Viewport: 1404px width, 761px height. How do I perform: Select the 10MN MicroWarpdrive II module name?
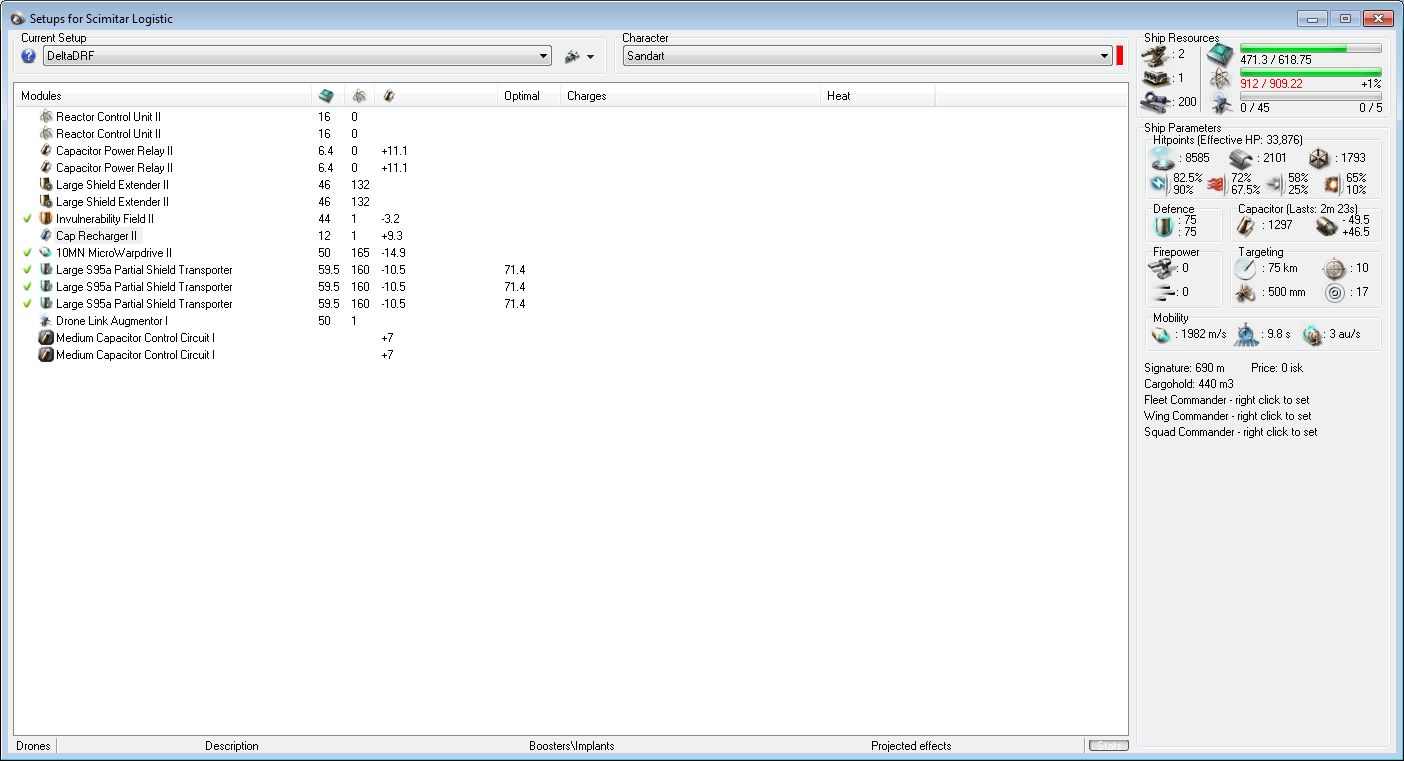click(114, 253)
